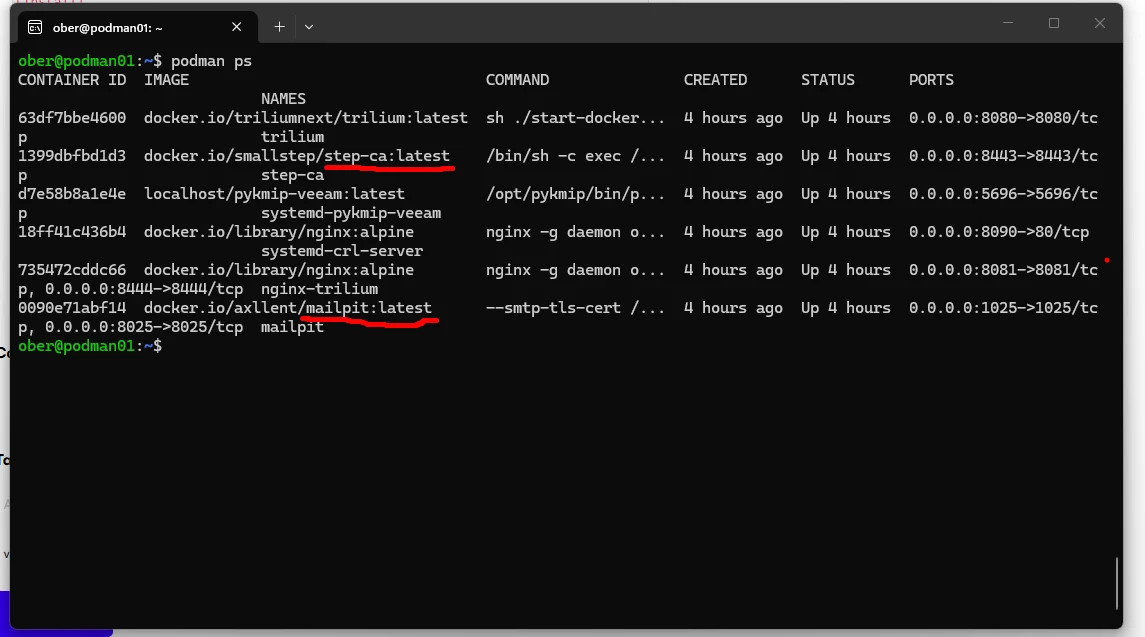This screenshot has width=1145, height=637.
Task: Minimize the terminal window
Action: click(1008, 23)
